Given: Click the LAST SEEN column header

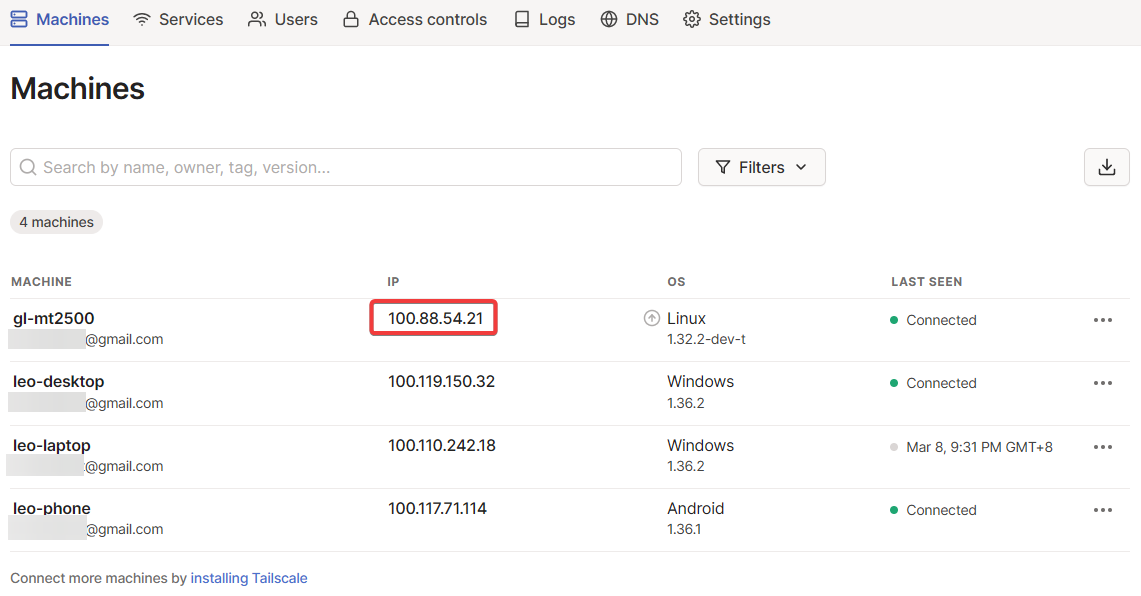Looking at the screenshot, I should click(926, 282).
